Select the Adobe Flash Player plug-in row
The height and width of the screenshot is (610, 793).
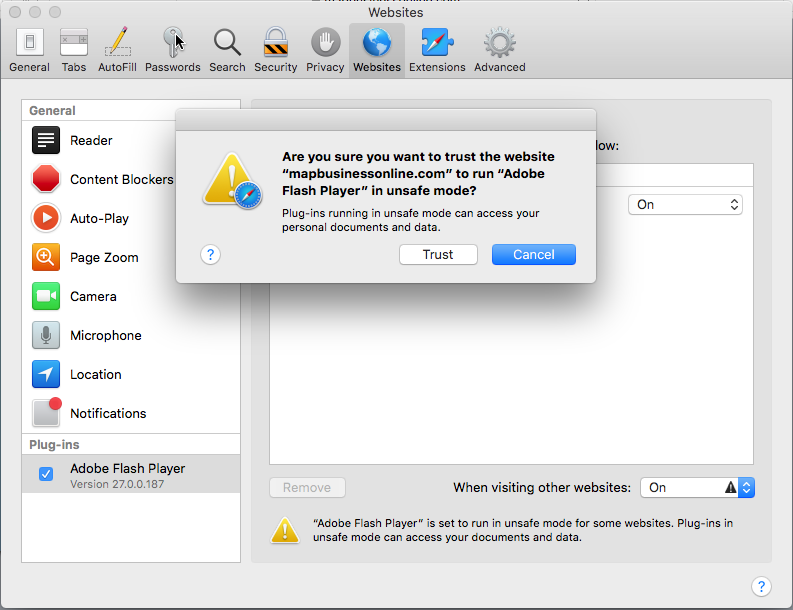[130, 474]
